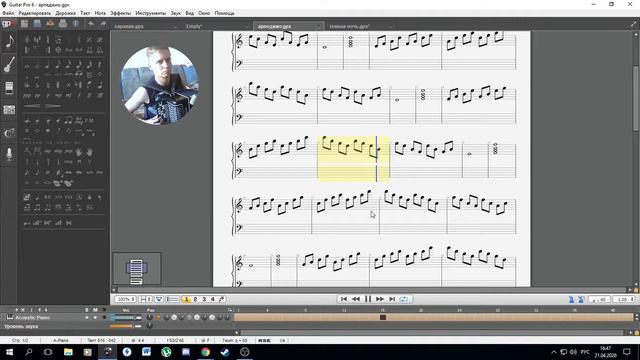Solo the Acoustic Piano track

coord(87,318)
